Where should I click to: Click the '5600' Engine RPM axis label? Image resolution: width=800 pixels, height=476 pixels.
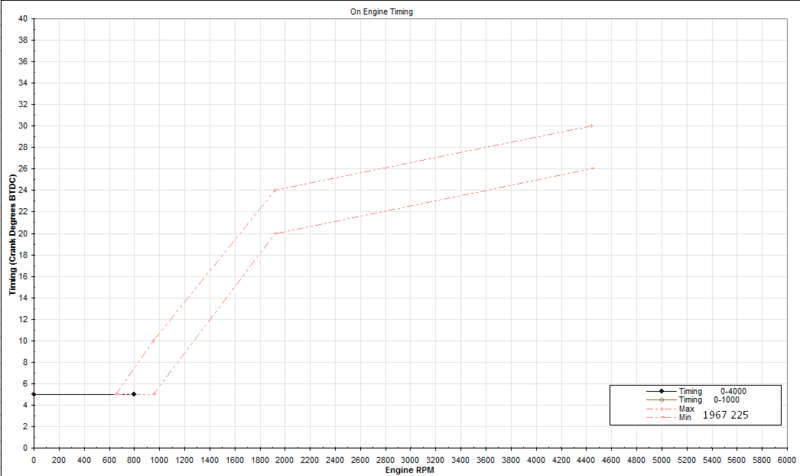tap(737, 460)
